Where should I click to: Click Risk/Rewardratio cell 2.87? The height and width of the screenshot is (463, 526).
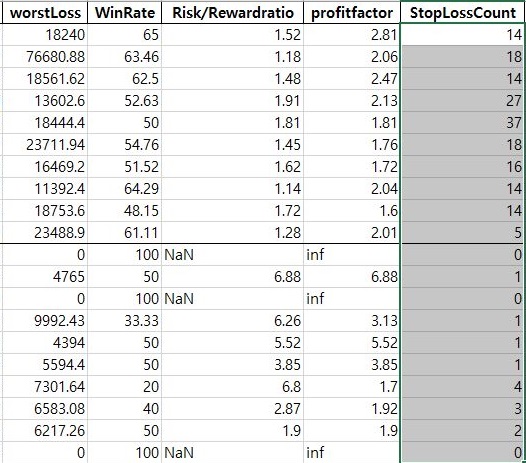click(x=232, y=409)
